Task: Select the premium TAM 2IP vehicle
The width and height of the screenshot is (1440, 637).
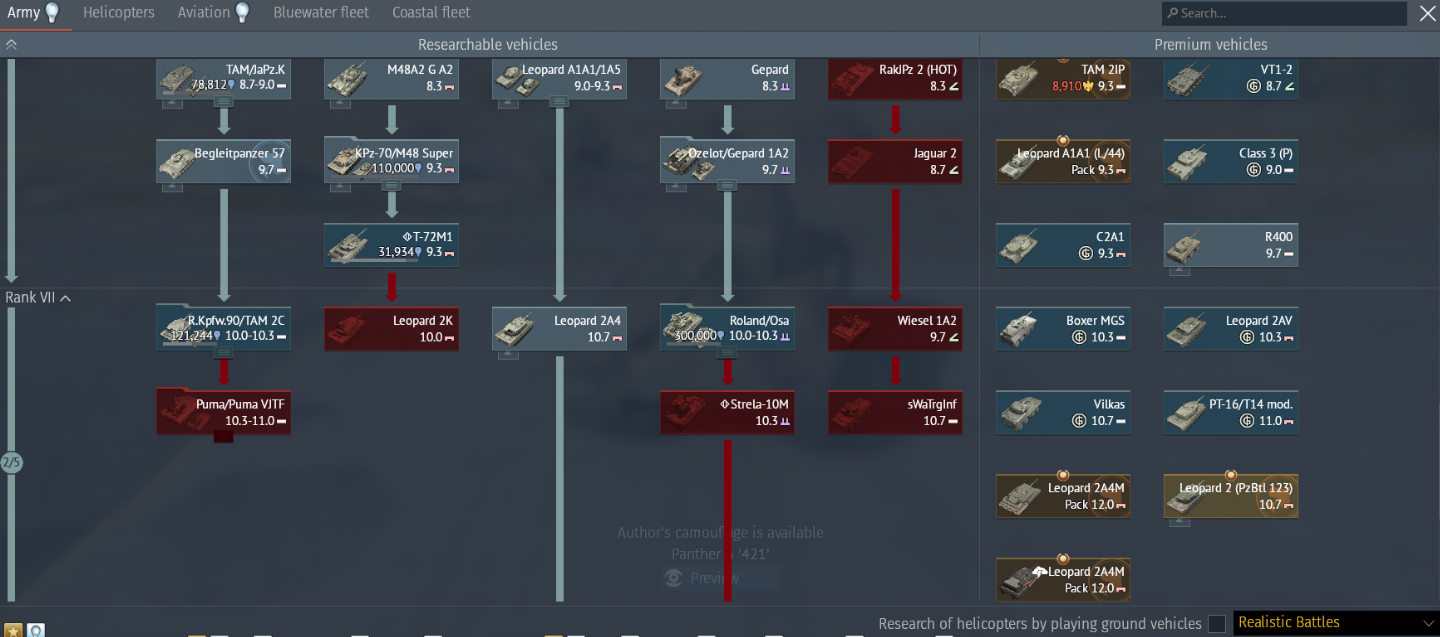Action: [x=1064, y=78]
